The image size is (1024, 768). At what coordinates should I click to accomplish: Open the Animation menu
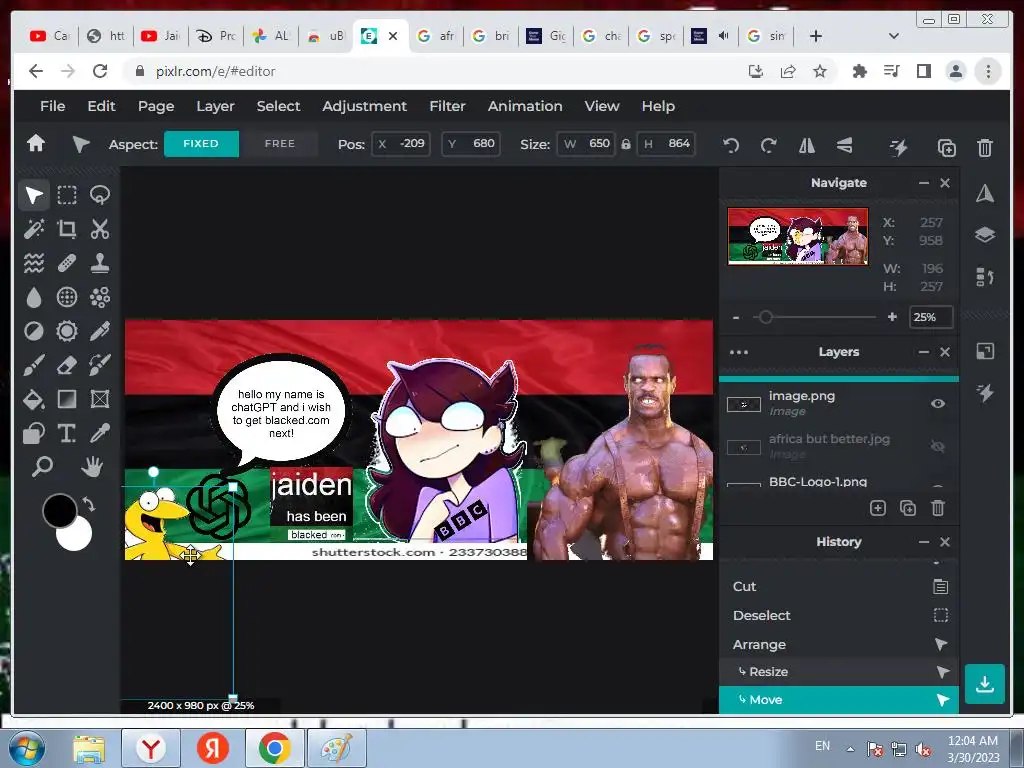525,106
